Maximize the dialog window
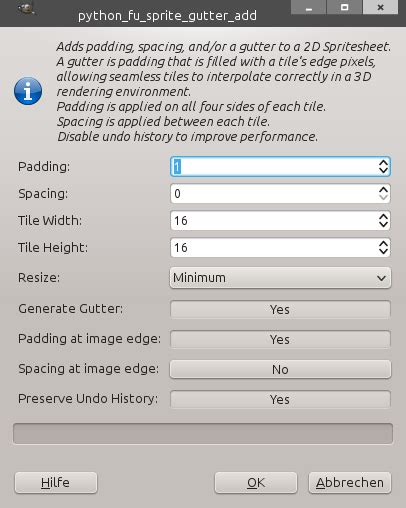 345,7
